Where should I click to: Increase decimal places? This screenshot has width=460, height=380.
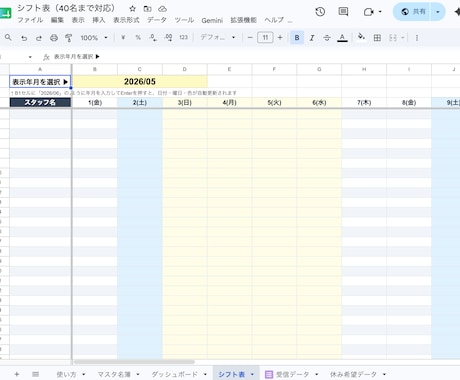pos(168,38)
